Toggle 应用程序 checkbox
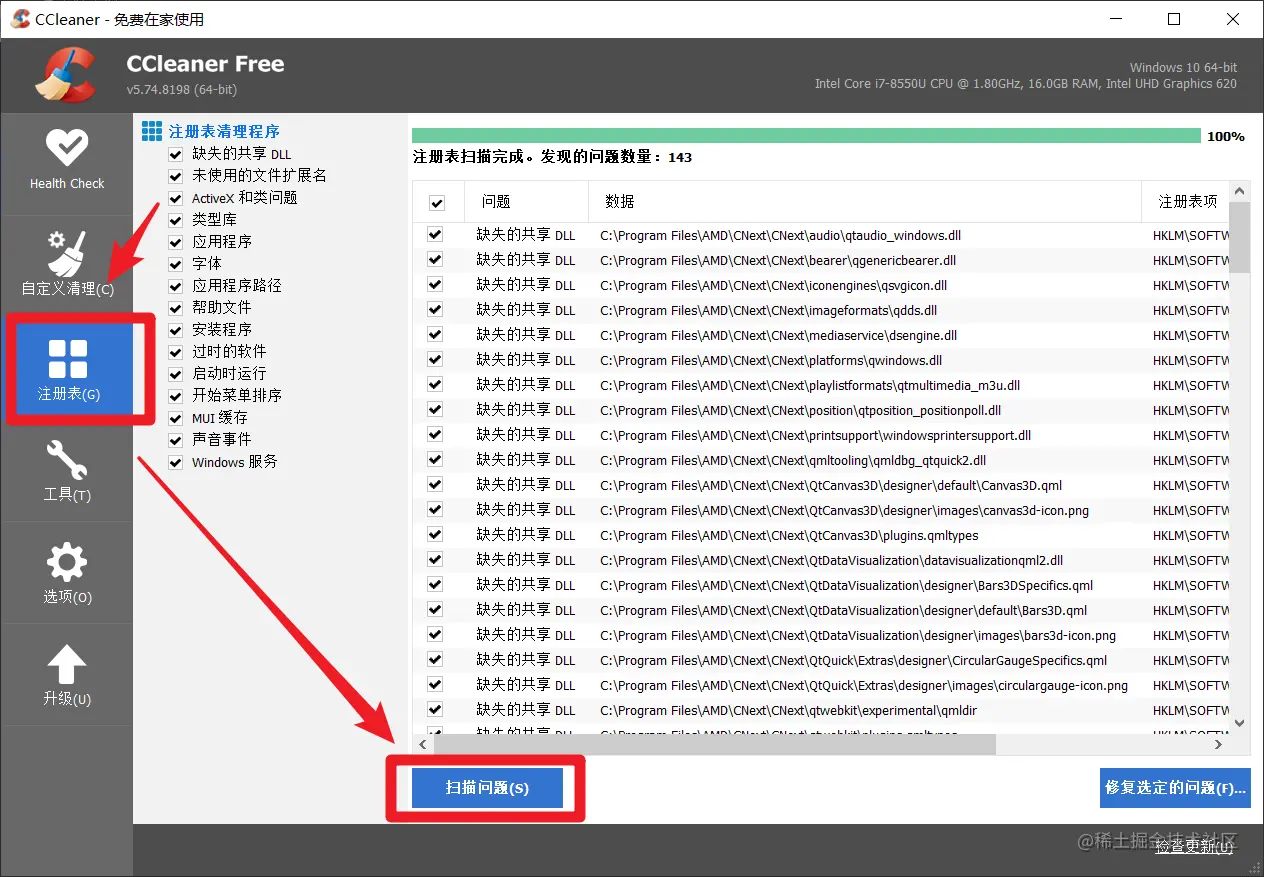Image resolution: width=1264 pixels, height=877 pixels. coord(176,242)
